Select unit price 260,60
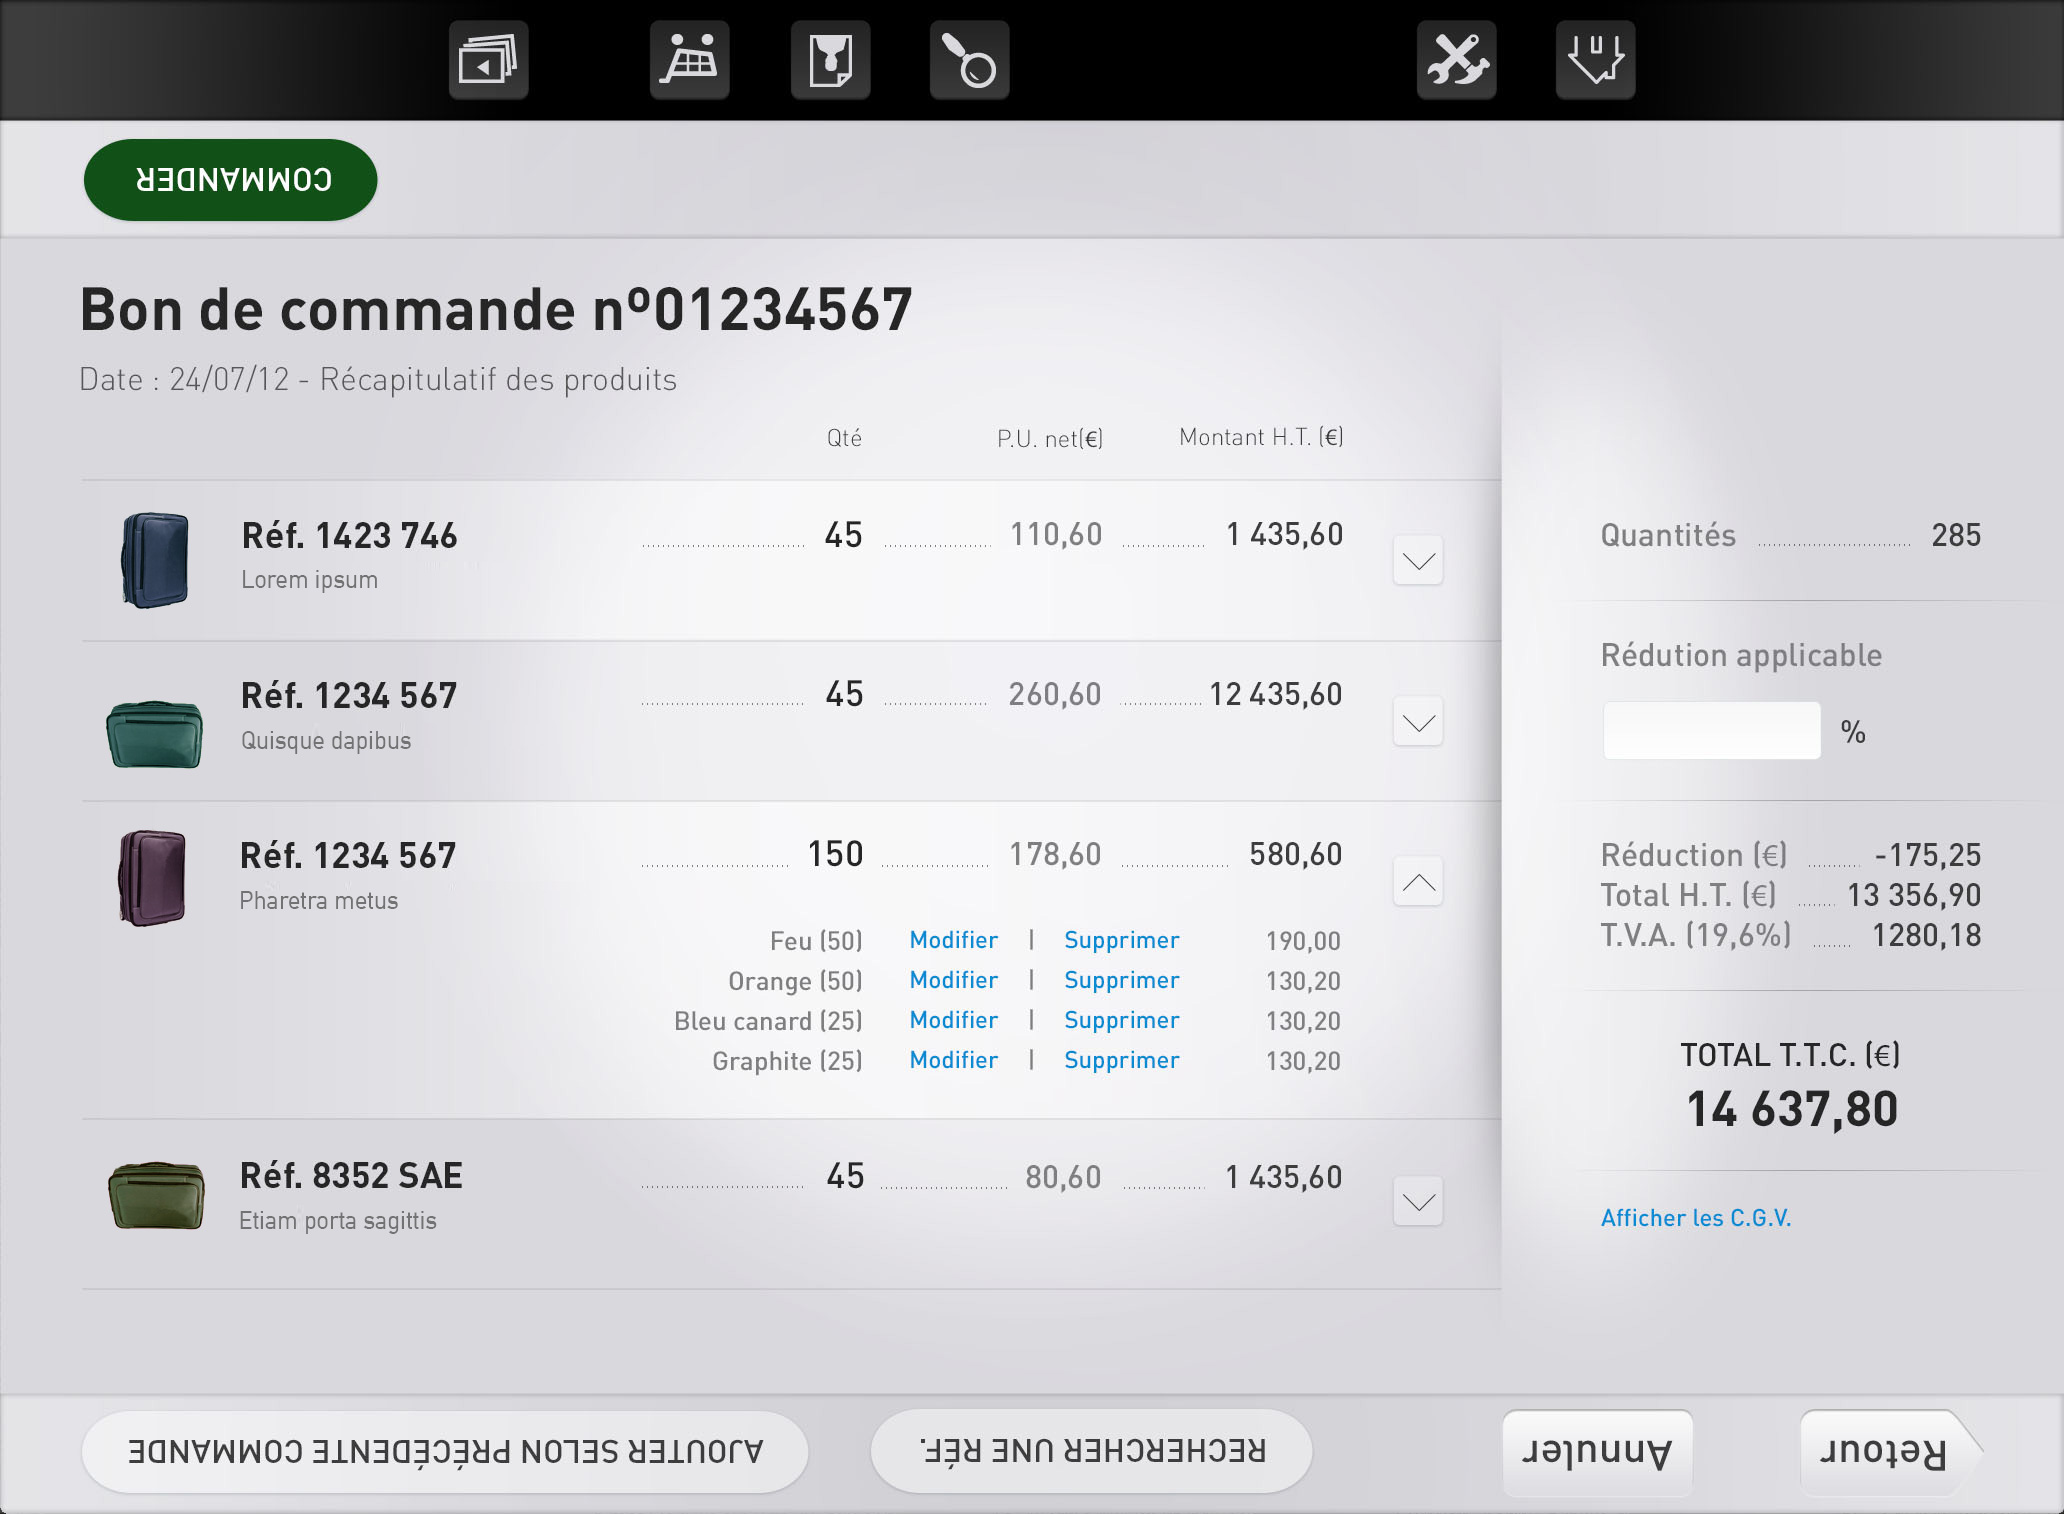Viewport: 2064px width, 1514px height. (x=1055, y=694)
